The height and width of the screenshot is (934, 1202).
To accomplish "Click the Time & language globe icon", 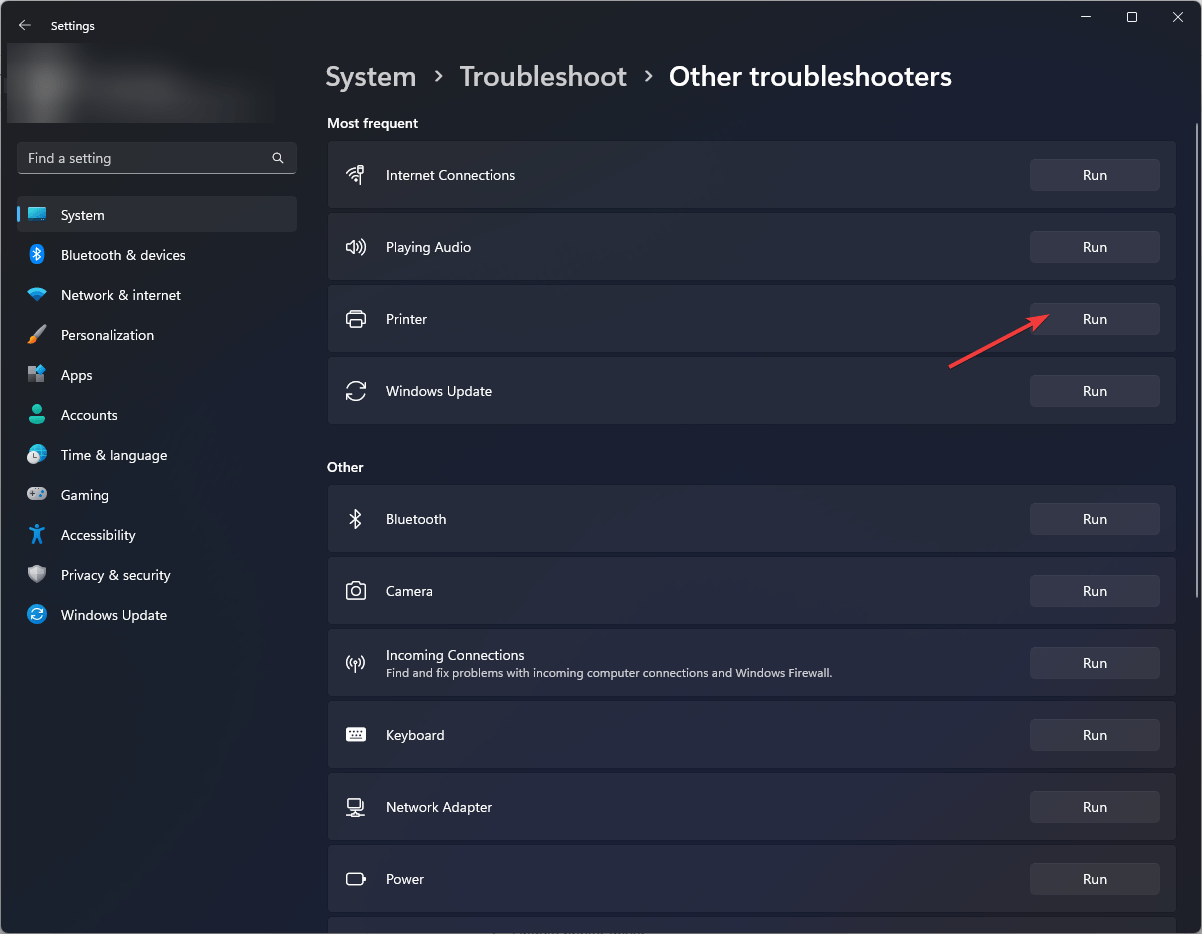I will pyautogui.click(x=37, y=455).
